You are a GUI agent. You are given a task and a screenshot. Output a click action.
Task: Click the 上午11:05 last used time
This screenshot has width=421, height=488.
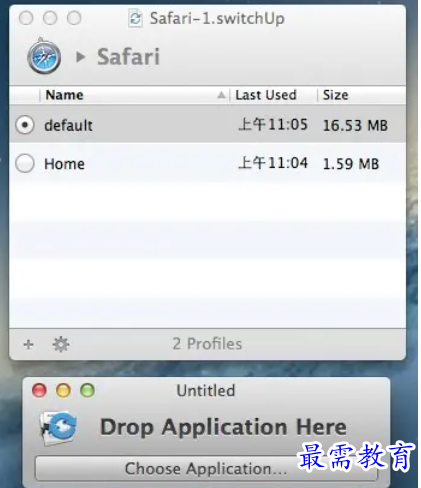(x=273, y=125)
